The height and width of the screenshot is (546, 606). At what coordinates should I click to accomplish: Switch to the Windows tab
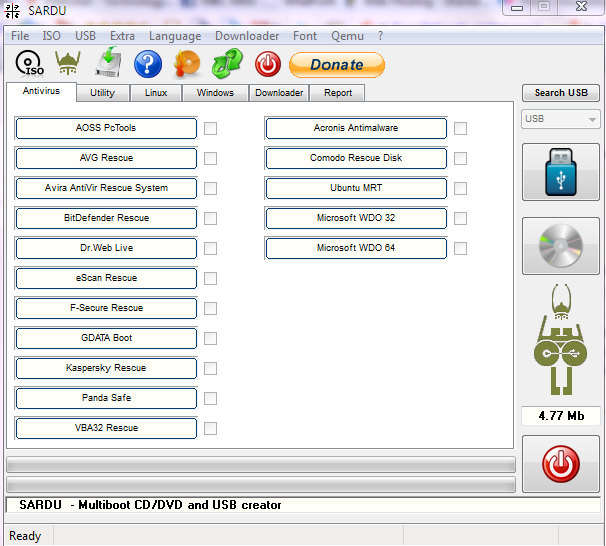point(215,93)
